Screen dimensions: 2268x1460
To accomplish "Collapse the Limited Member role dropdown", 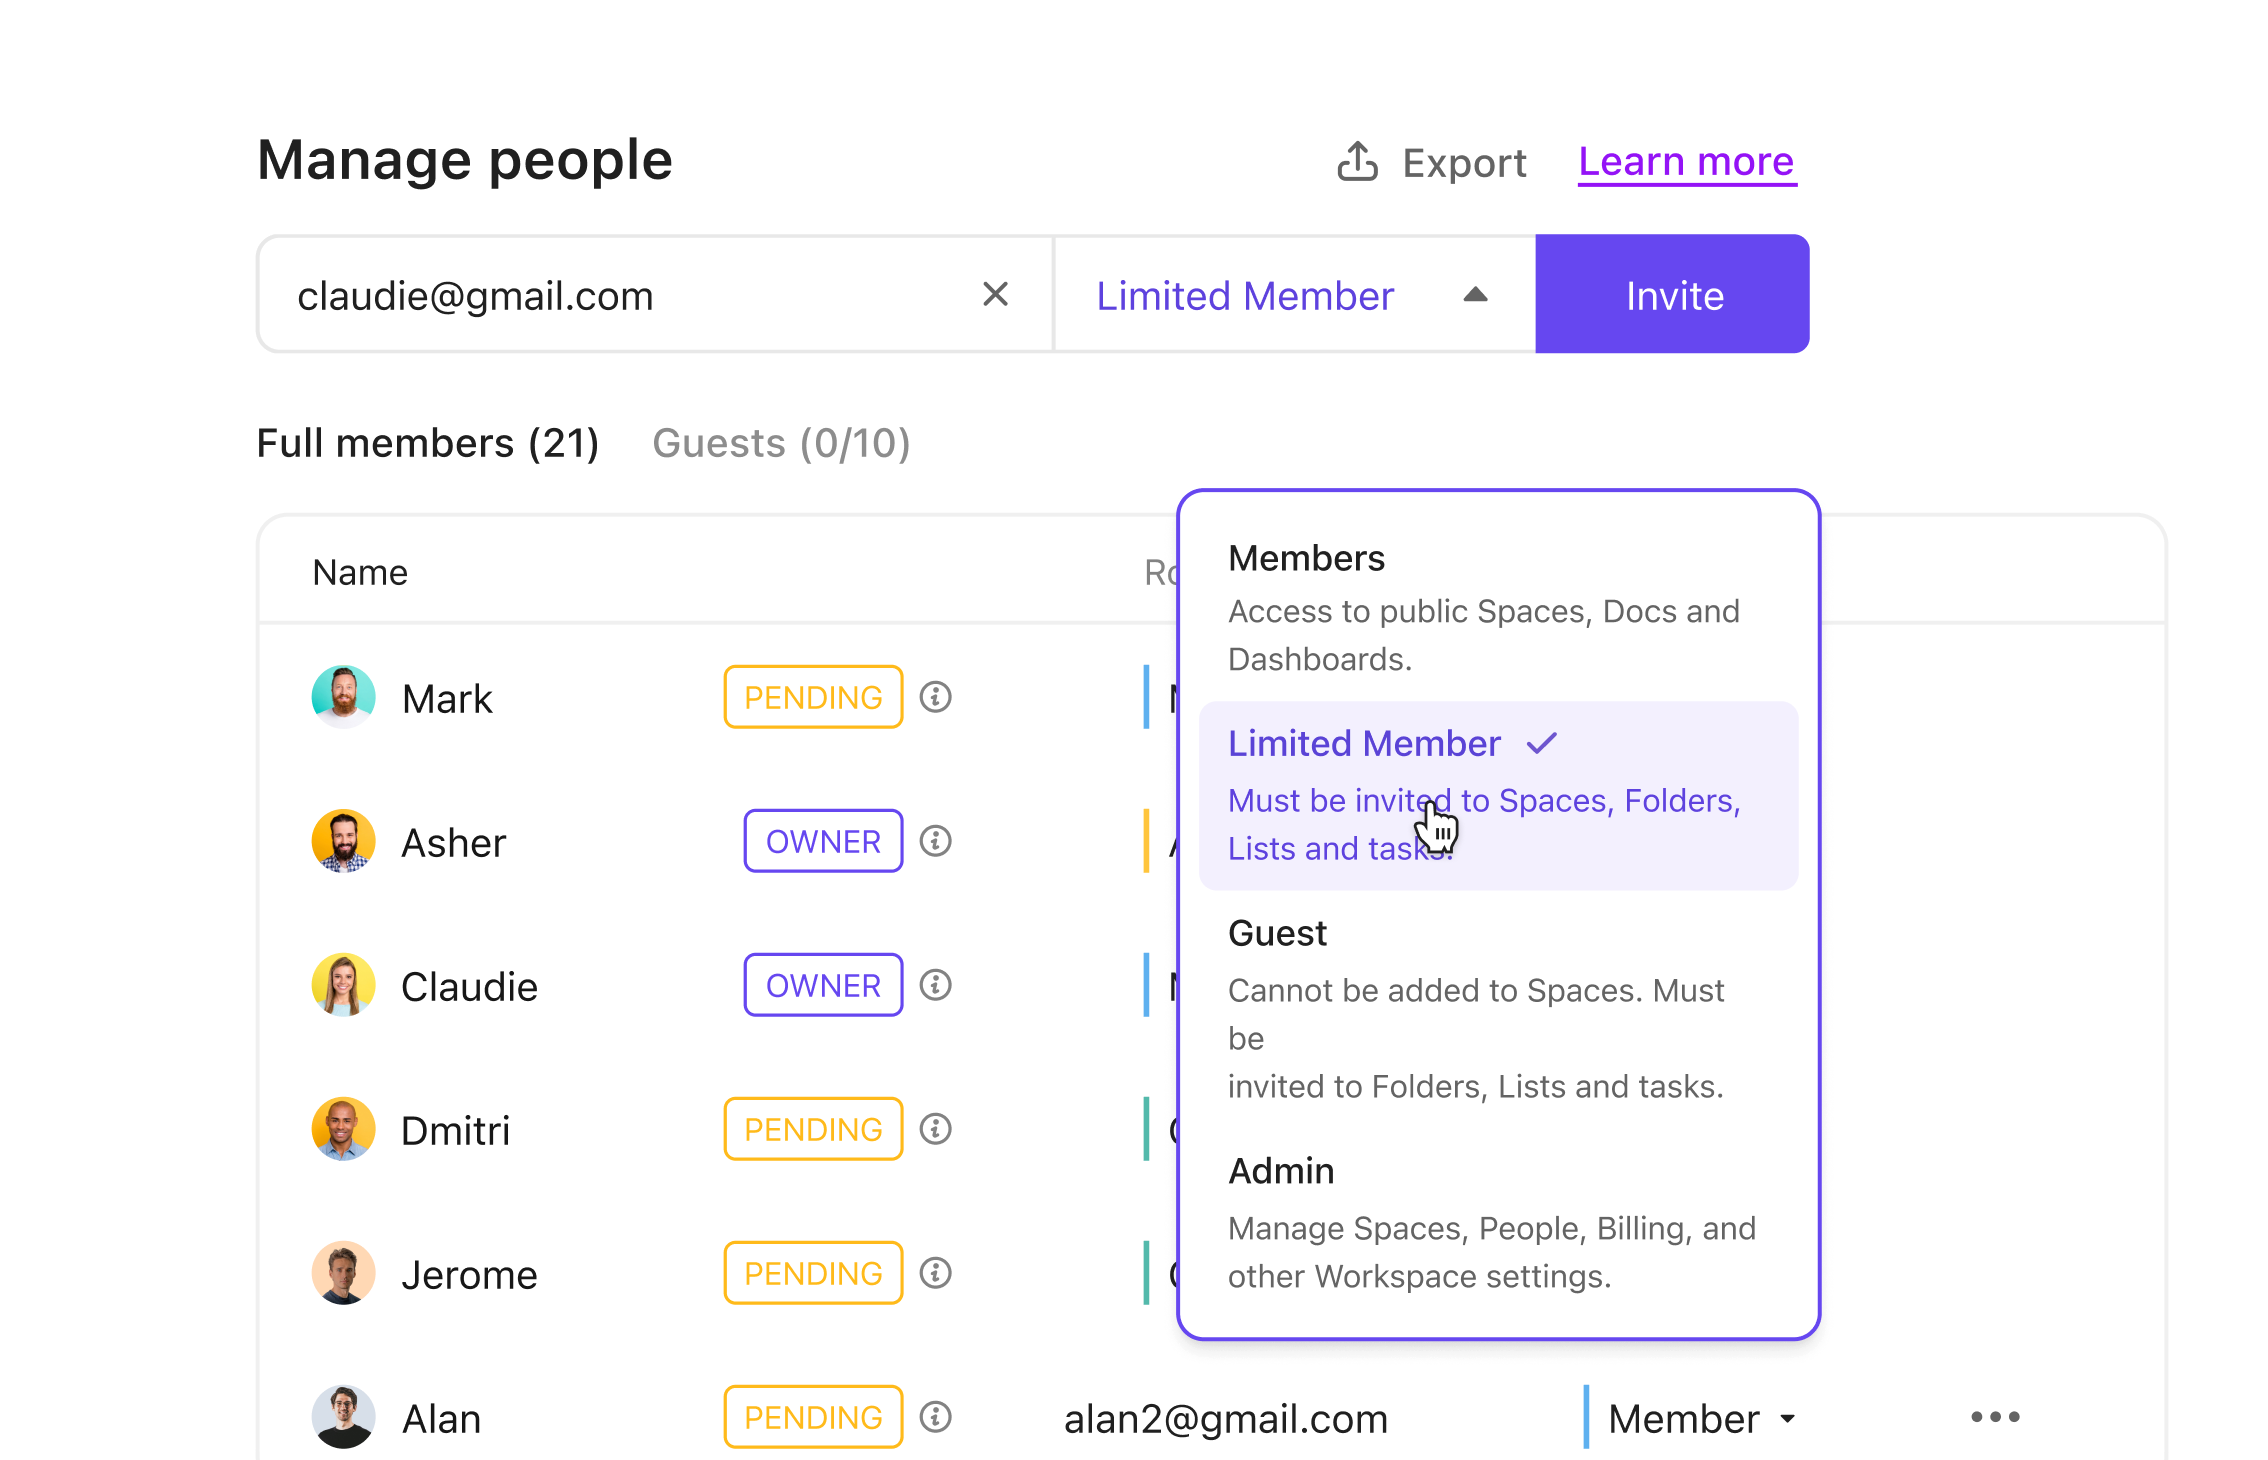I will point(1475,295).
